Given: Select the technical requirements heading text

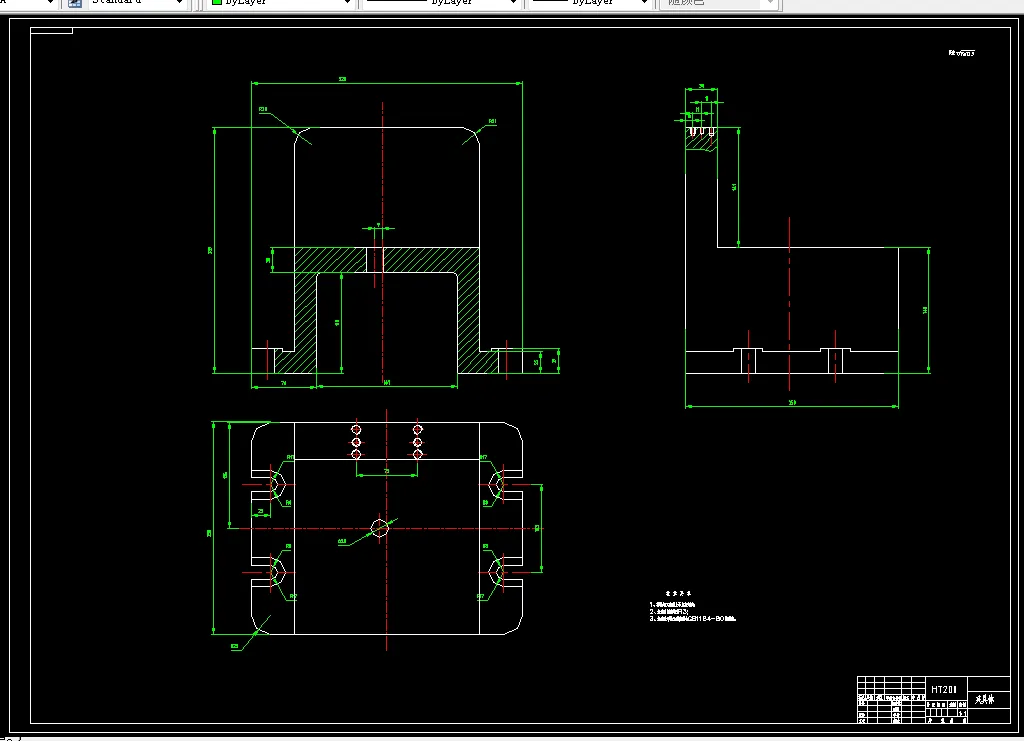Looking at the screenshot, I should click(679, 593).
